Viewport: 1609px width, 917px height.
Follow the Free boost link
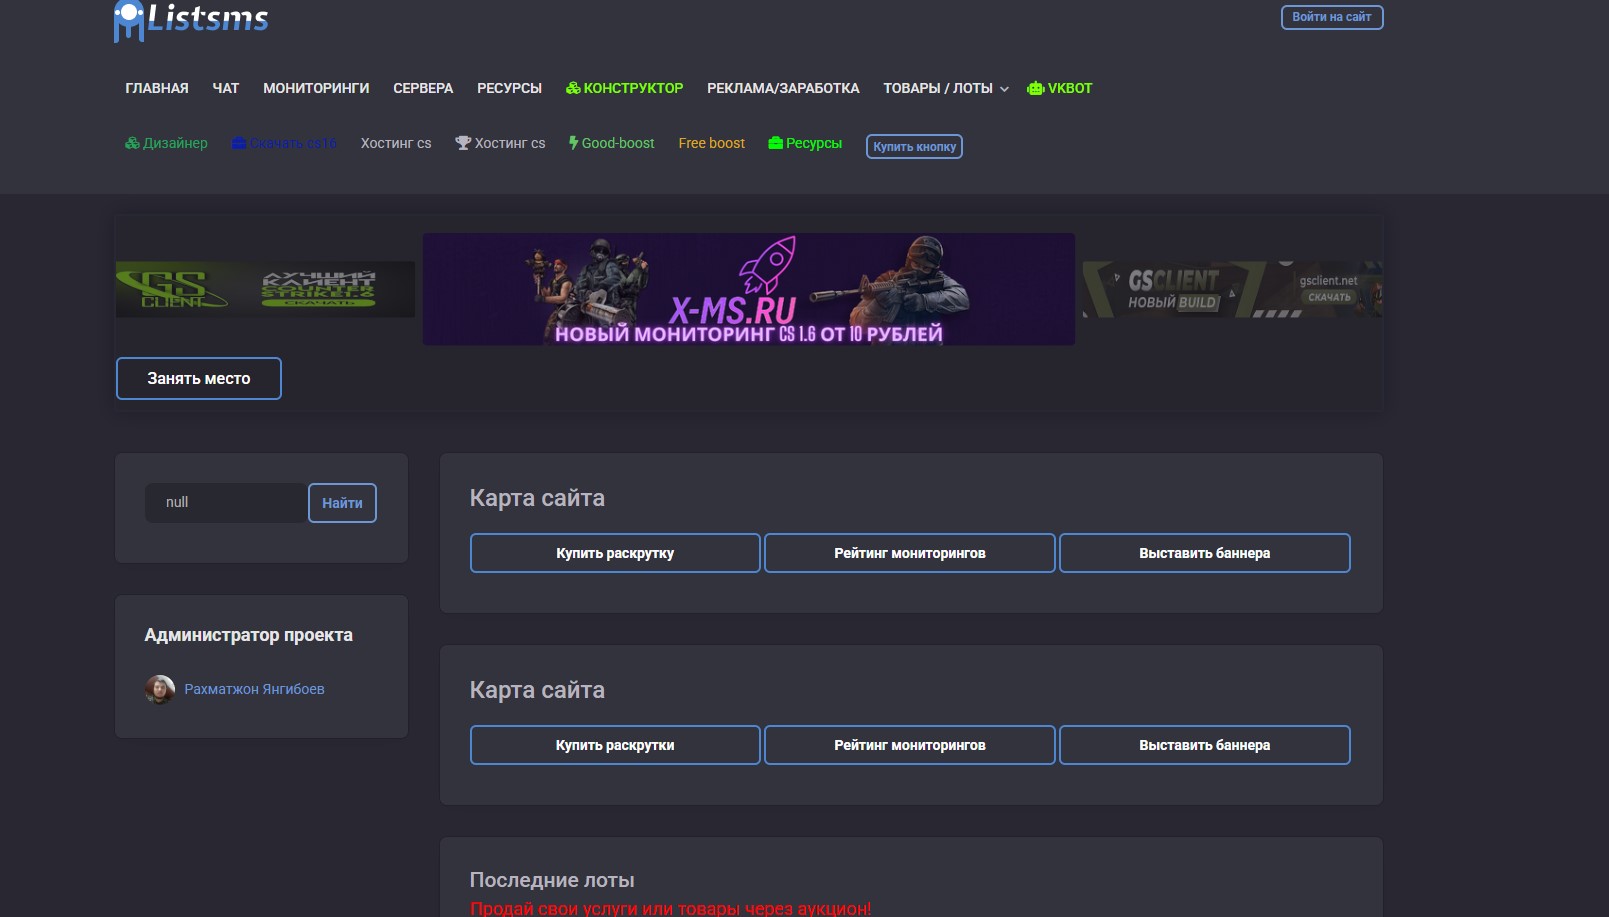tap(711, 143)
